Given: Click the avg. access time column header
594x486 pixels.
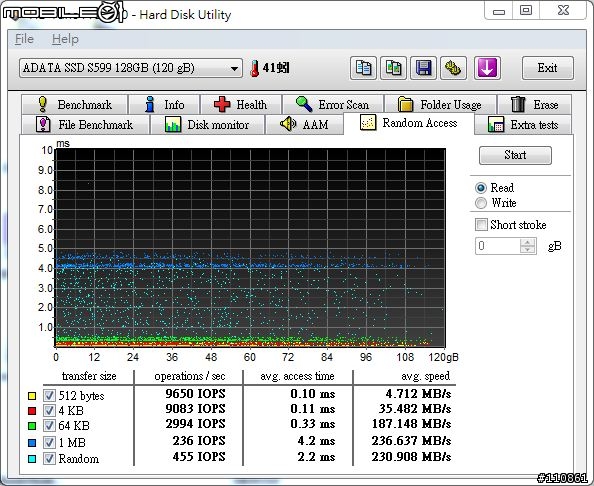Looking at the screenshot, I should pyautogui.click(x=297, y=376).
